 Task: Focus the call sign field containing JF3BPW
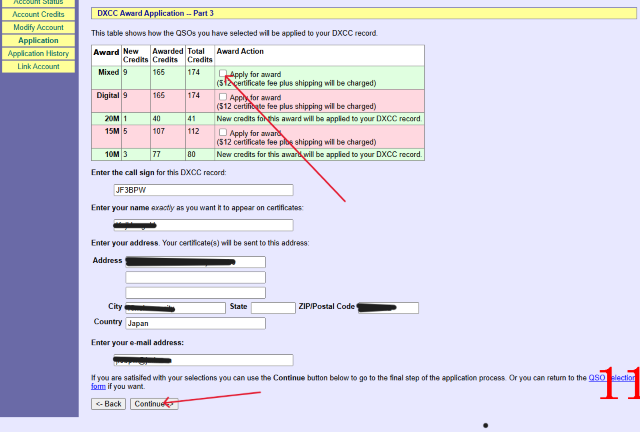[203, 190]
